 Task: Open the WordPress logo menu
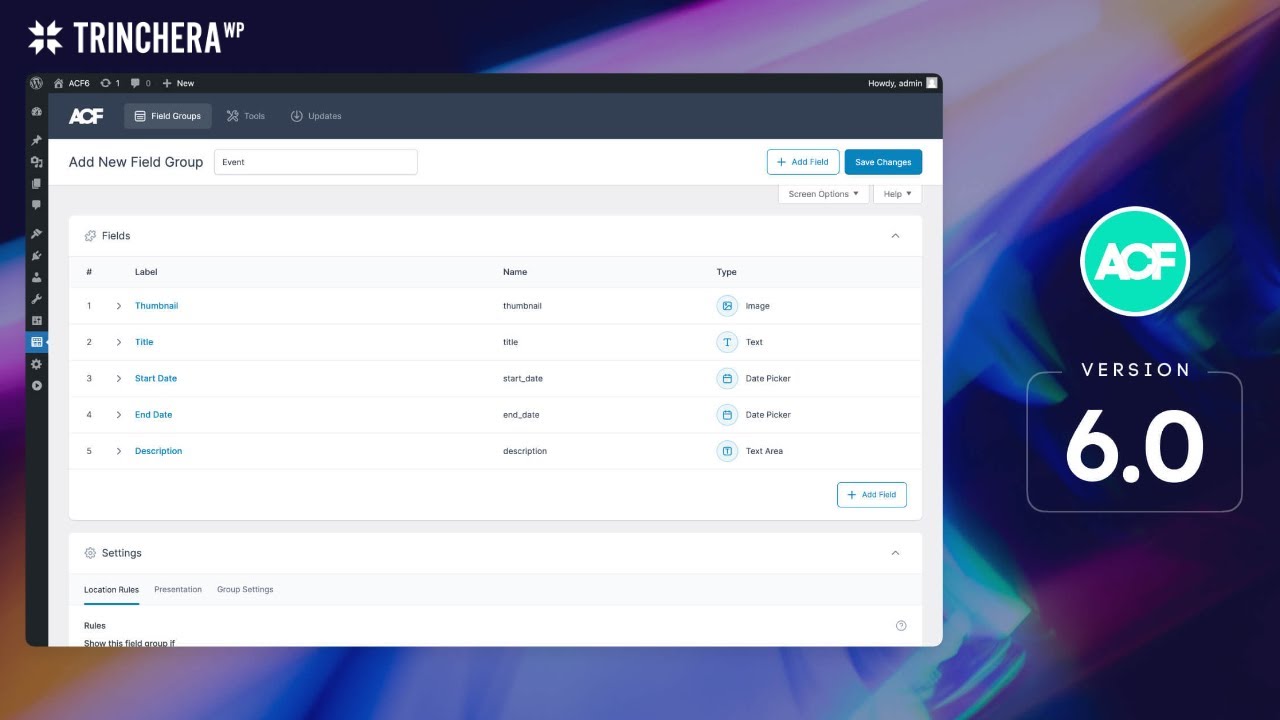[36, 83]
